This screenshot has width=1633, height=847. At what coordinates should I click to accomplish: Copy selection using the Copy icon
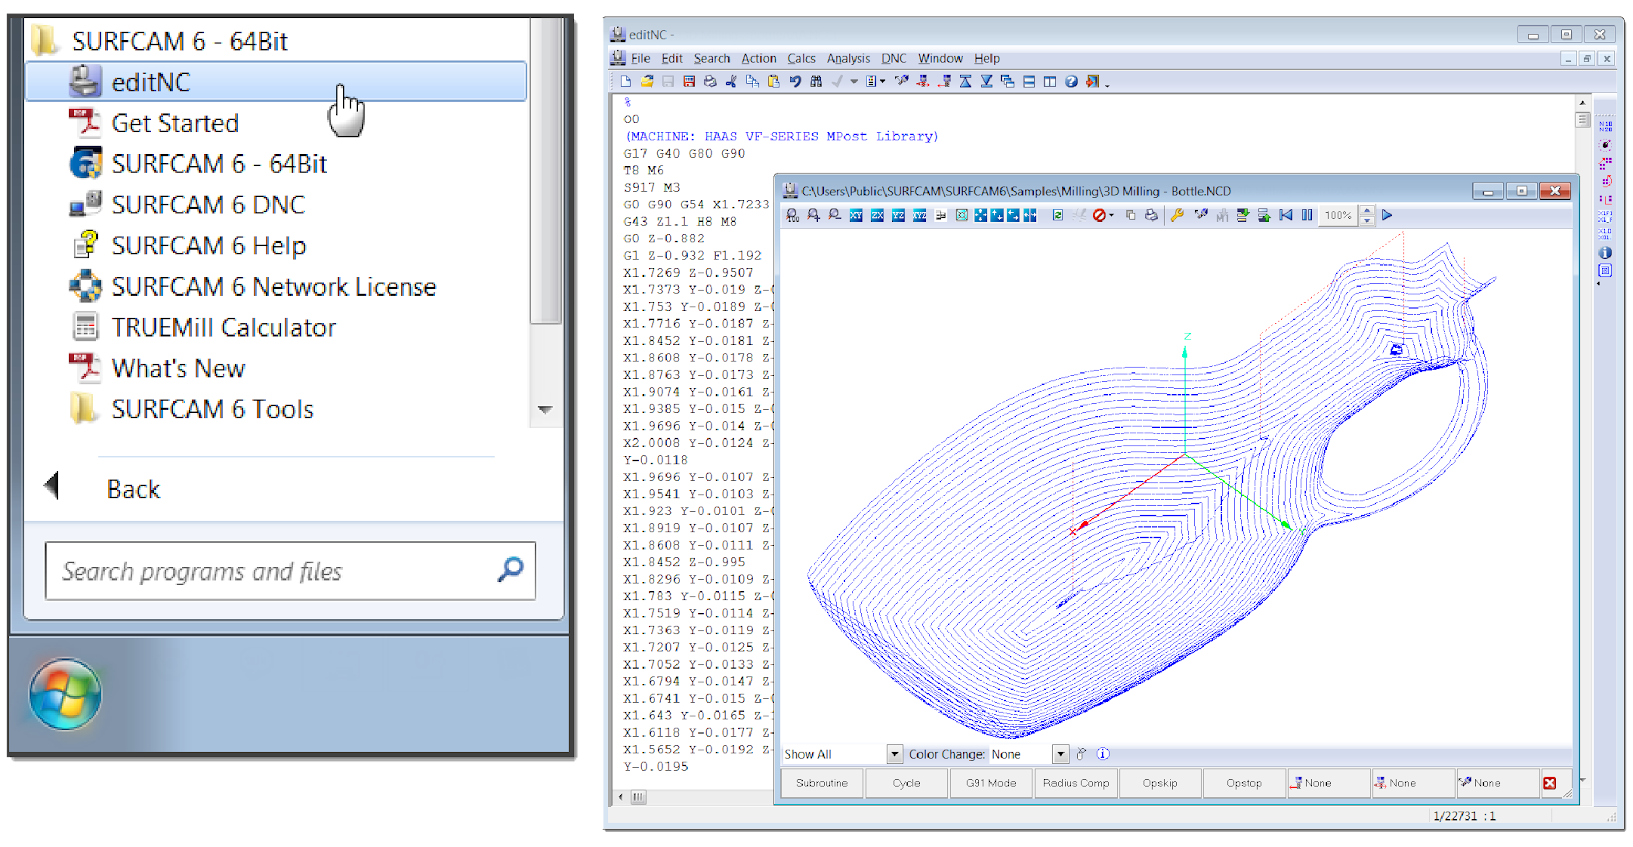click(752, 82)
